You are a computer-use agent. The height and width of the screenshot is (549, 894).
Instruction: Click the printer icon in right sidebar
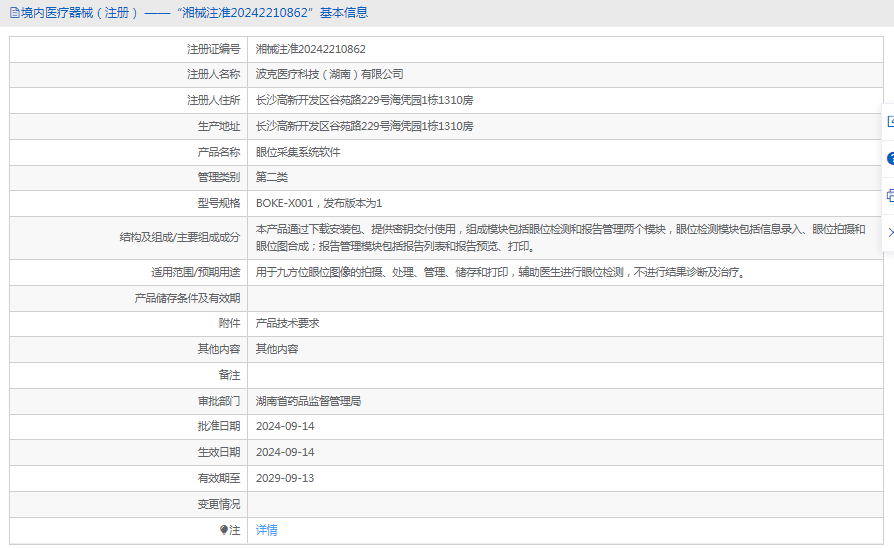click(x=889, y=196)
